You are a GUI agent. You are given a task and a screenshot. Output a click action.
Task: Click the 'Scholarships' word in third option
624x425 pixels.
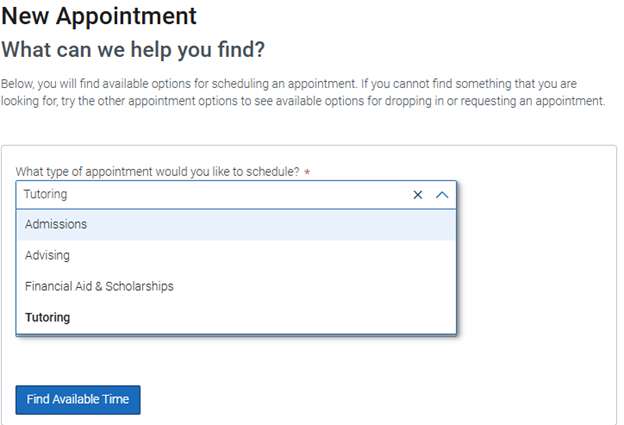(139, 287)
